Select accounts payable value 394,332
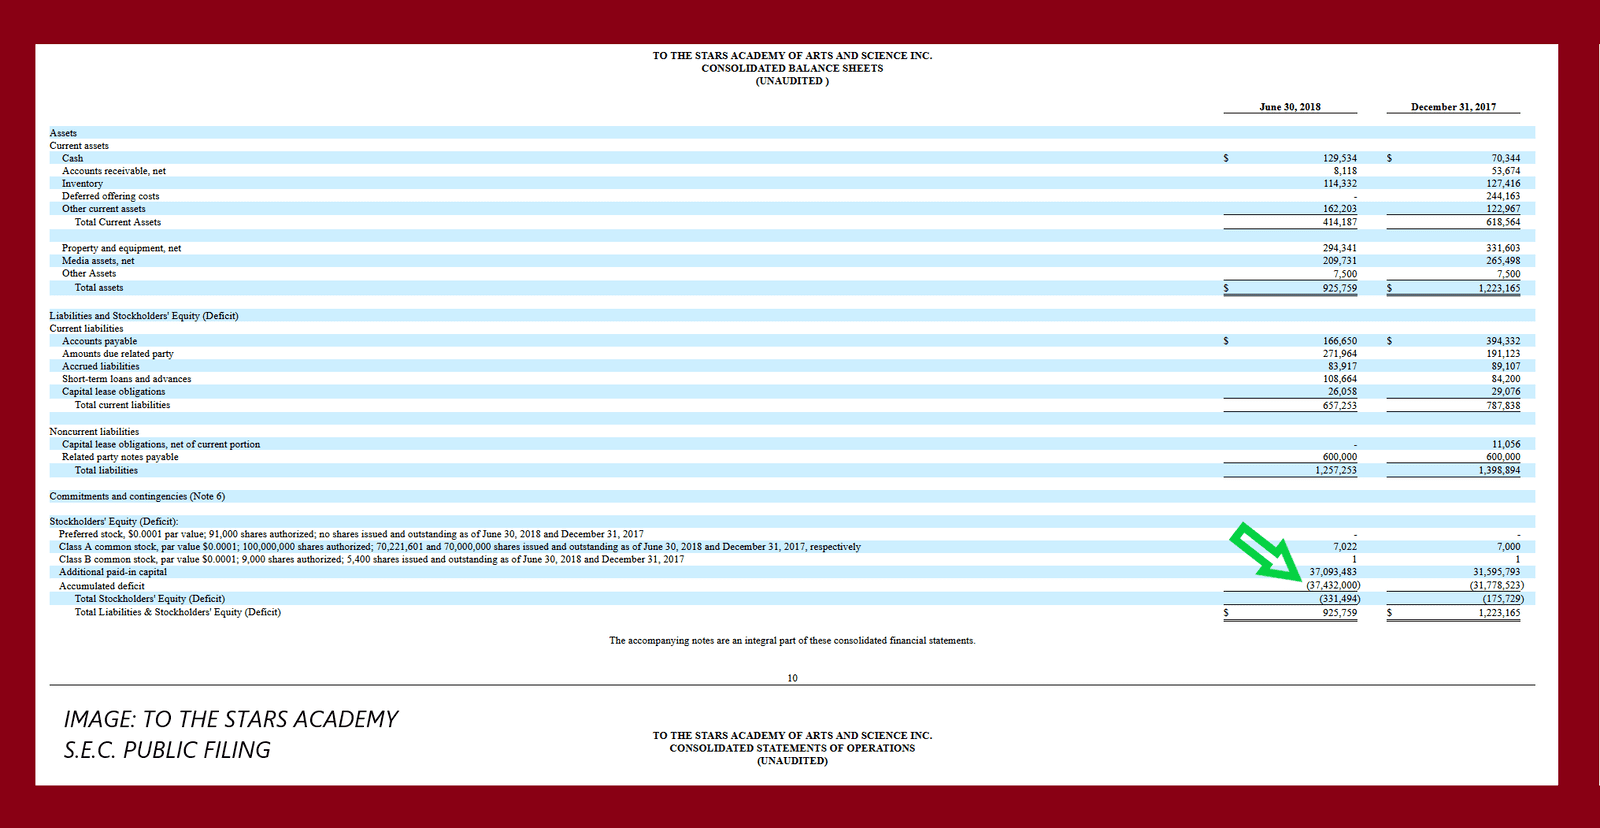Image resolution: width=1600 pixels, height=828 pixels. [x=1503, y=341]
